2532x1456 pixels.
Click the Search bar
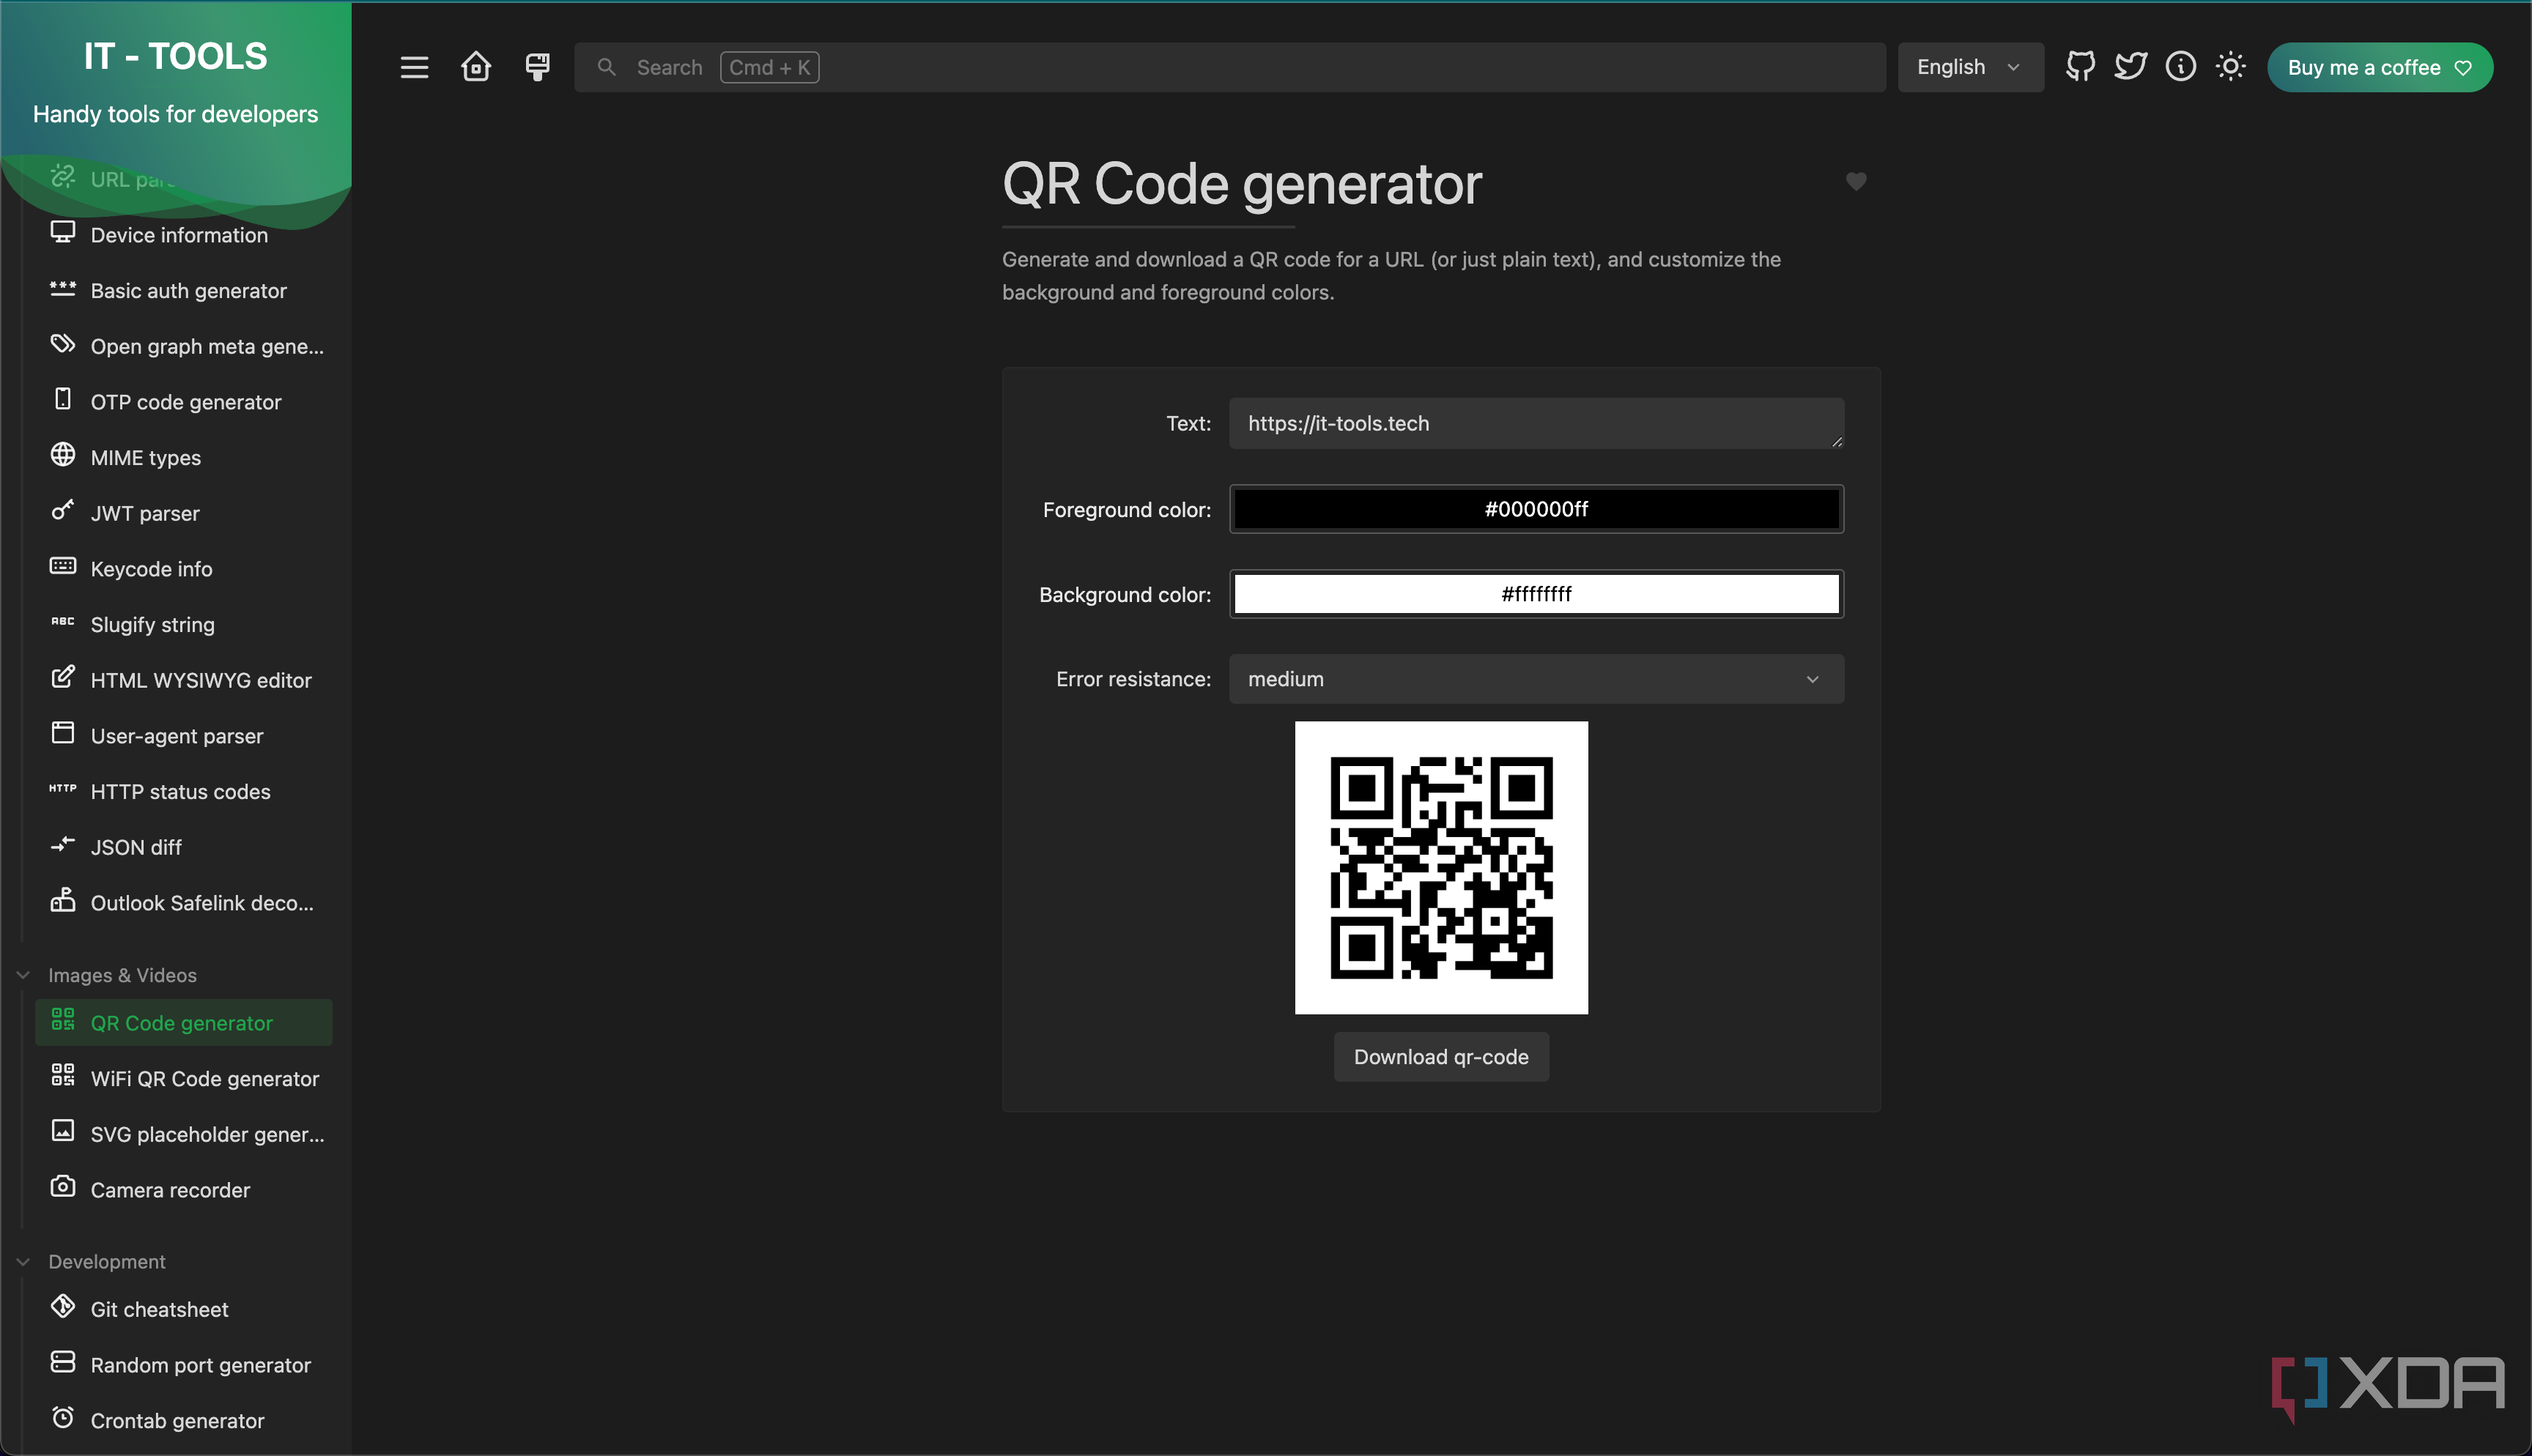click(1229, 67)
